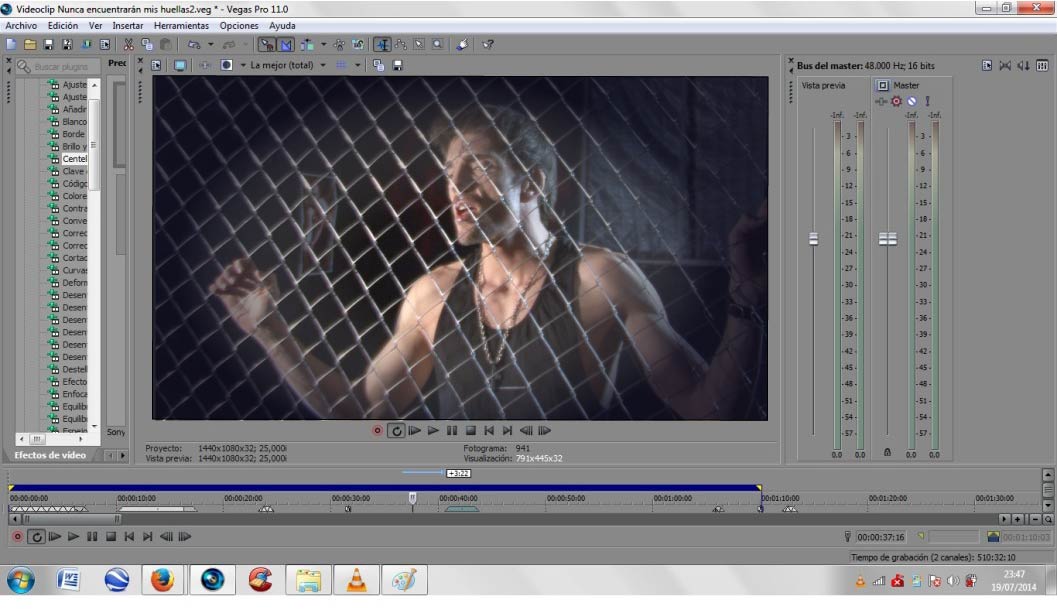The image size is (1058, 609).
Task: Pause playback under the video preview
Action: pyautogui.click(x=451, y=431)
